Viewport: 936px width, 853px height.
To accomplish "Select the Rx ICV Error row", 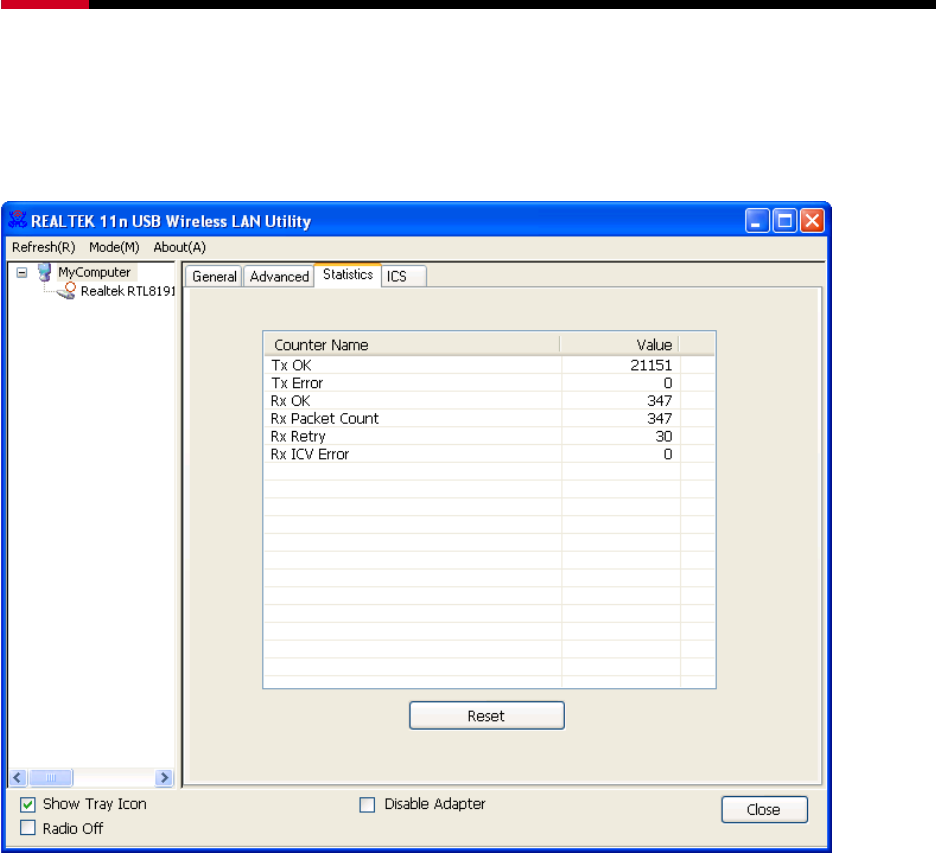I will point(489,454).
